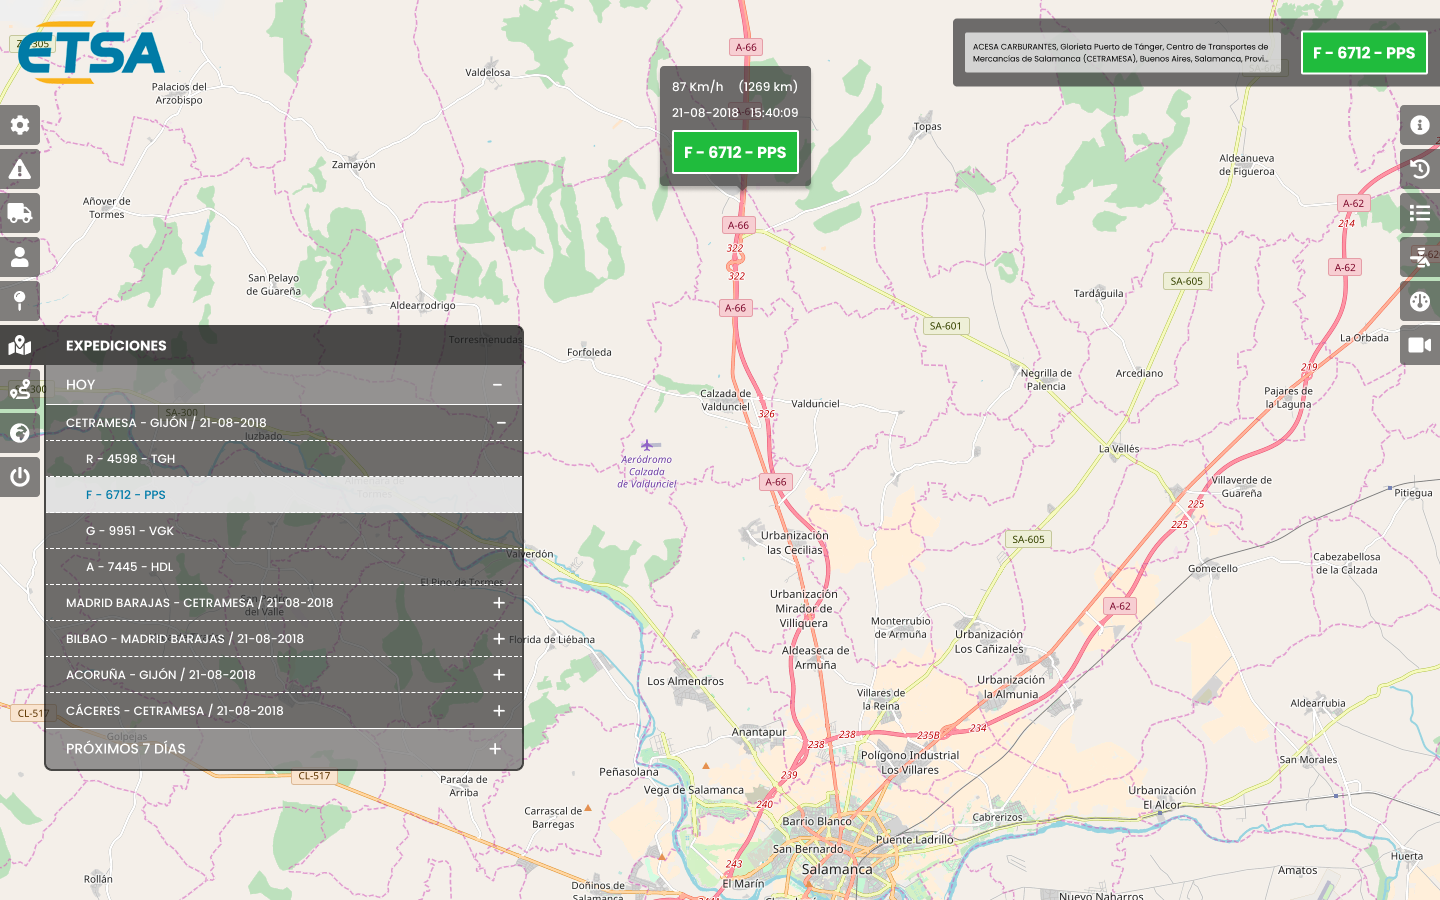1440x900 pixels.
Task: Select vehicle G - 9951 - VGK
Action: pos(130,531)
